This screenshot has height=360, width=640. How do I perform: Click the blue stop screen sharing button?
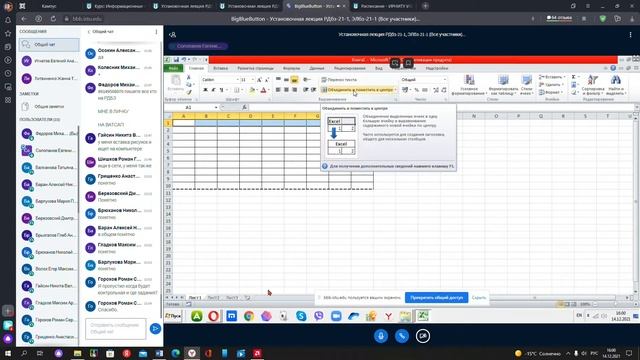tap(436, 298)
